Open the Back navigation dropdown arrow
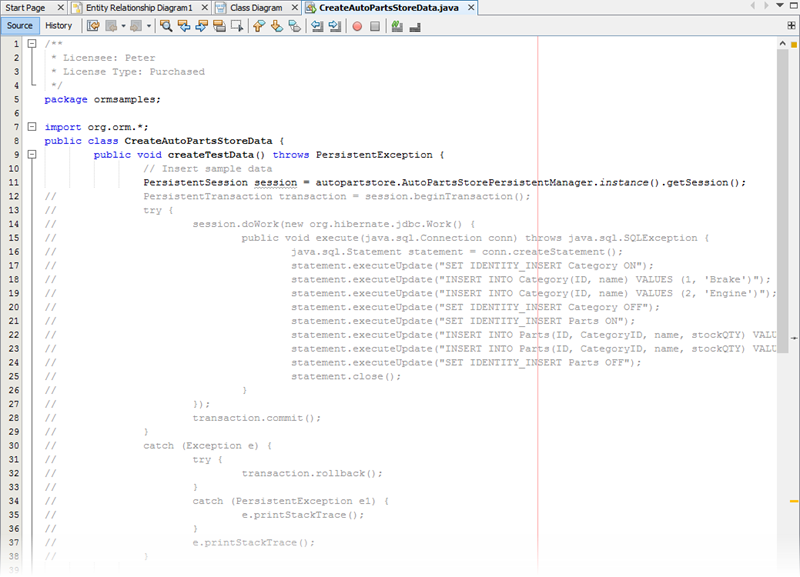 coord(124,26)
